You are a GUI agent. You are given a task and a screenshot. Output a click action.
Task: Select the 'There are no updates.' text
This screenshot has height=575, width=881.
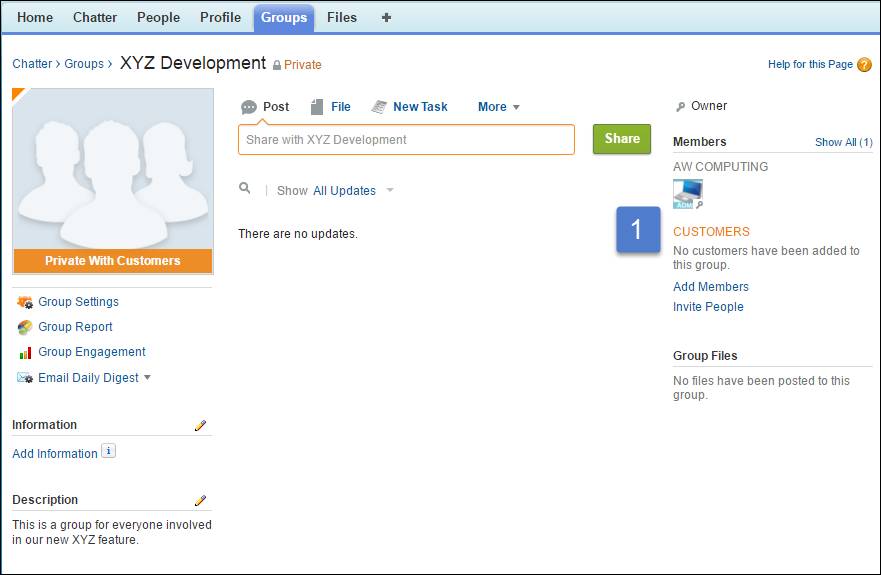[298, 234]
